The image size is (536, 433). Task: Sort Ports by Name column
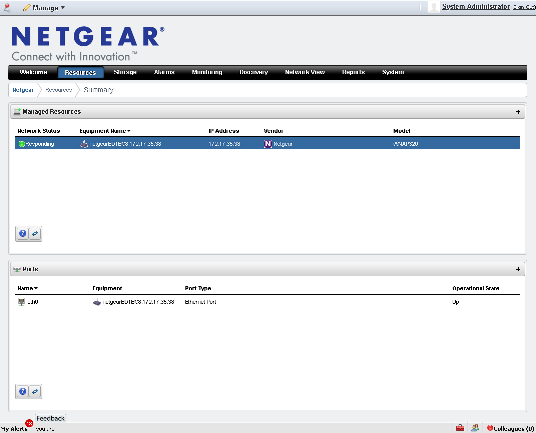(27, 288)
